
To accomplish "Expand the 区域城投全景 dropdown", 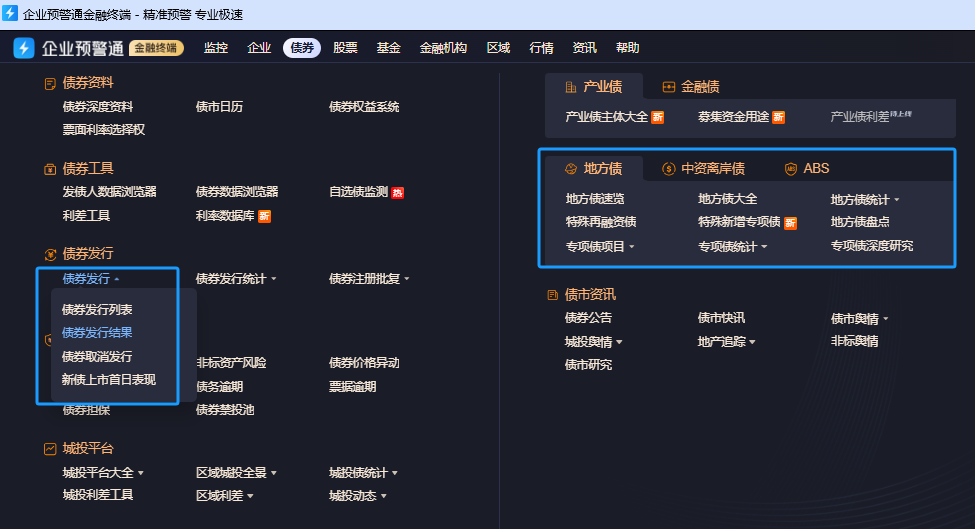I will (236, 473).
